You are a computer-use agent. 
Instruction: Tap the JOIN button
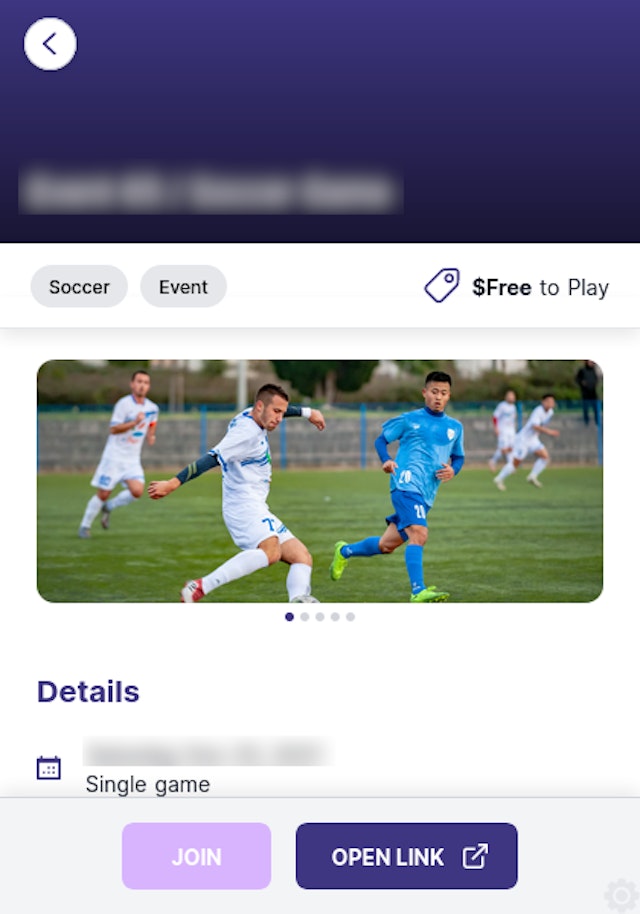pos(196,856)
